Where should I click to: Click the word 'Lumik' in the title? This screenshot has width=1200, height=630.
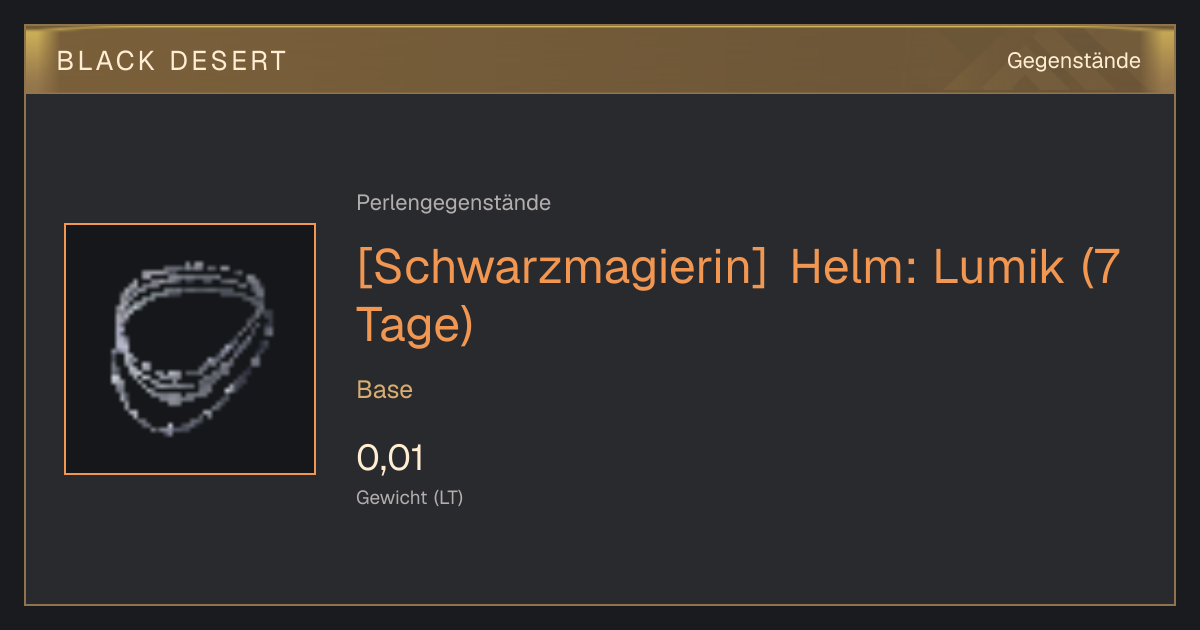(1000, 269)
